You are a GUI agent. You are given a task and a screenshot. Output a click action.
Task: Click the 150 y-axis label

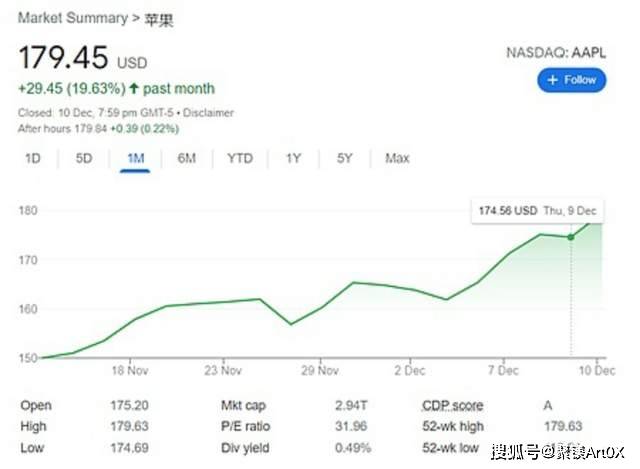28,358
